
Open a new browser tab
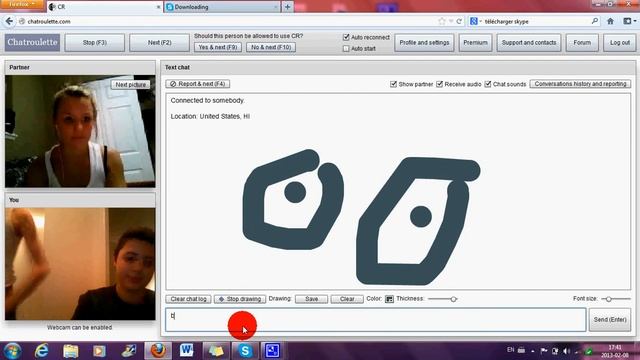[x=287, y=7]
